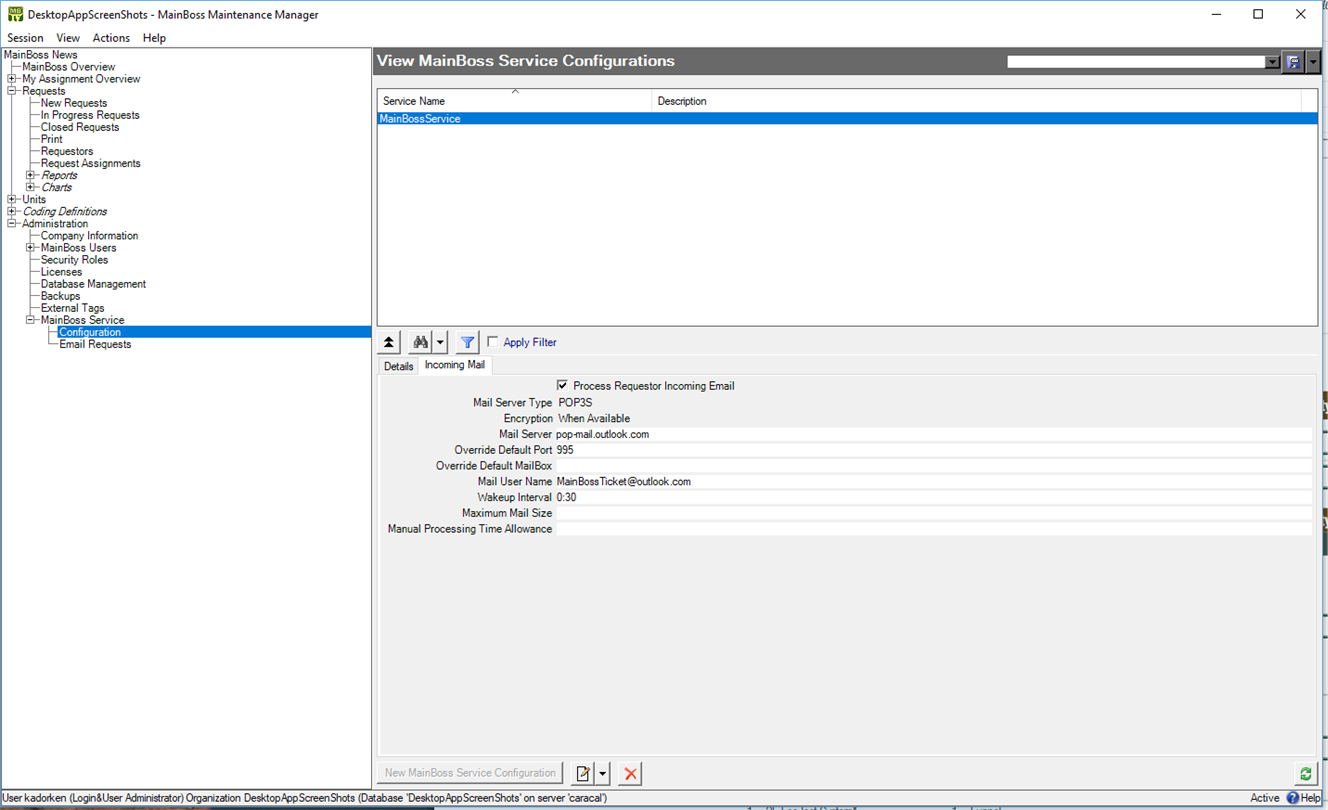Screen dimensions: 1328x810
Task: Click the Manual Processing Time Allowance field
Action: [933, 529]
